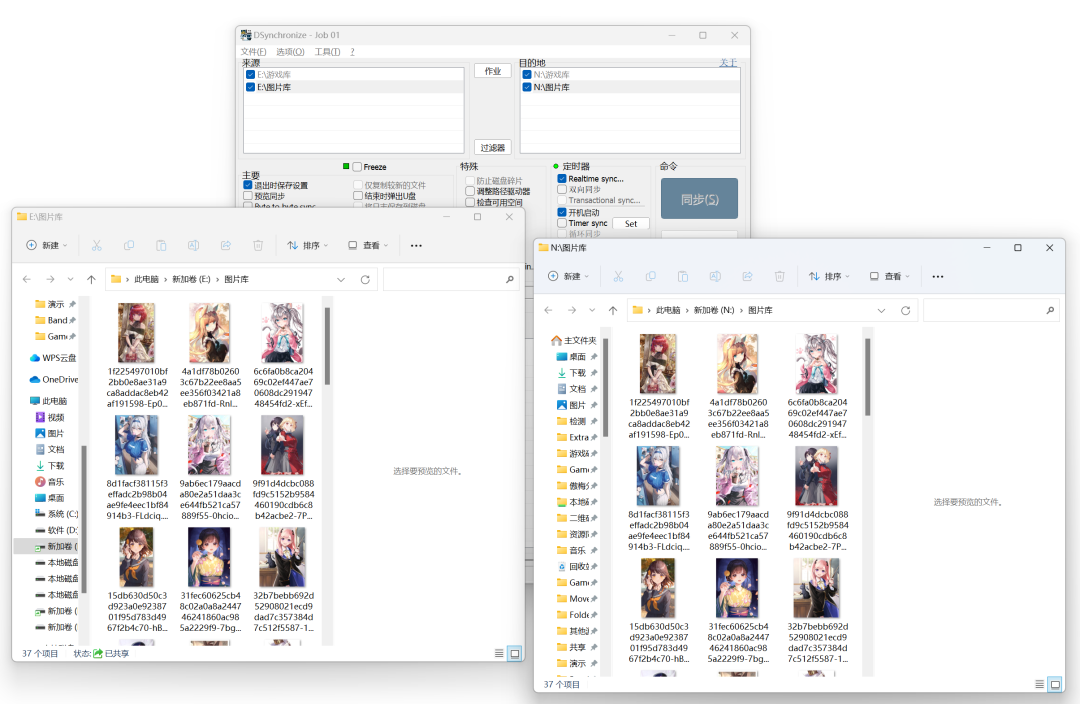Select thumbnail 9f91d4dcbc088 in E:\图片库 window
Screen dimensions: 1080x704
(283, 468)
